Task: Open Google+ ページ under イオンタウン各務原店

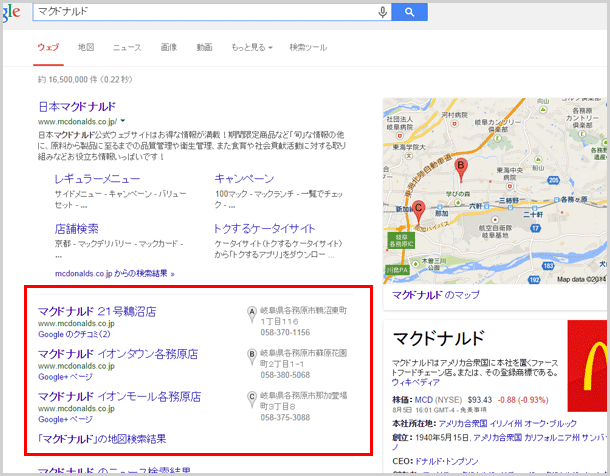Action: pos(65,376)
